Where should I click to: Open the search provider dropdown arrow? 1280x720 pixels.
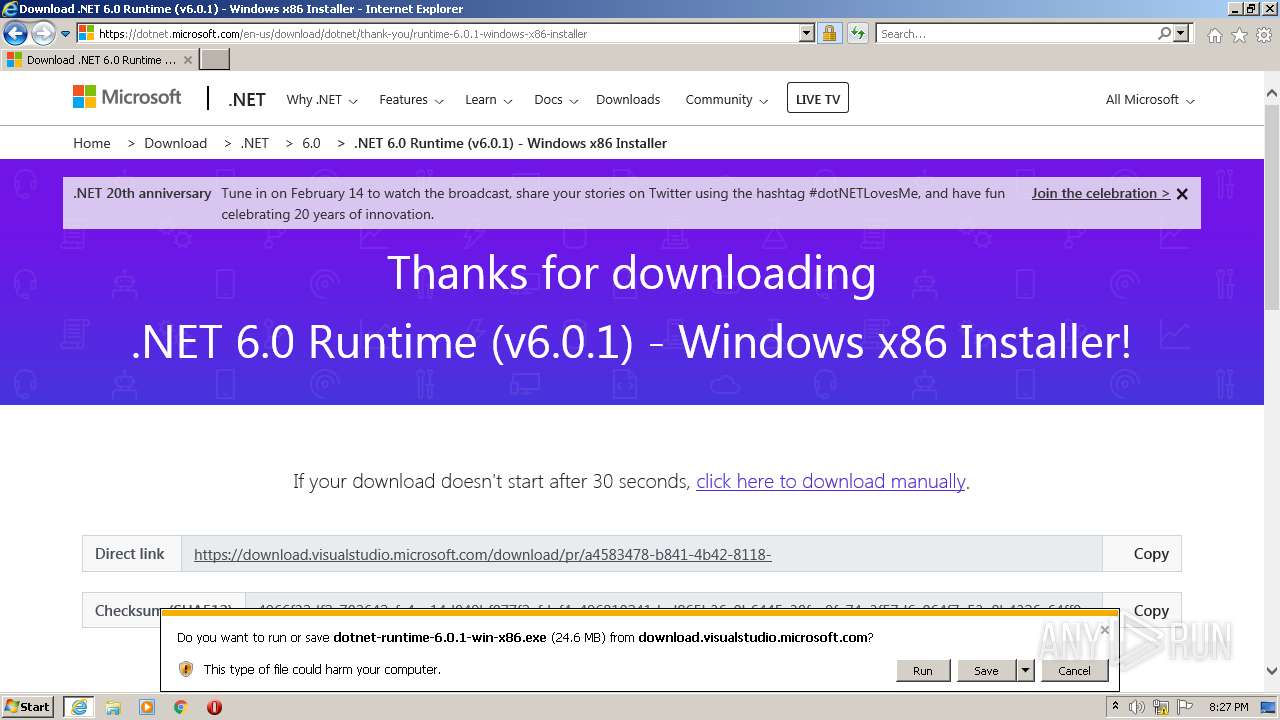tap(1181, 33)
